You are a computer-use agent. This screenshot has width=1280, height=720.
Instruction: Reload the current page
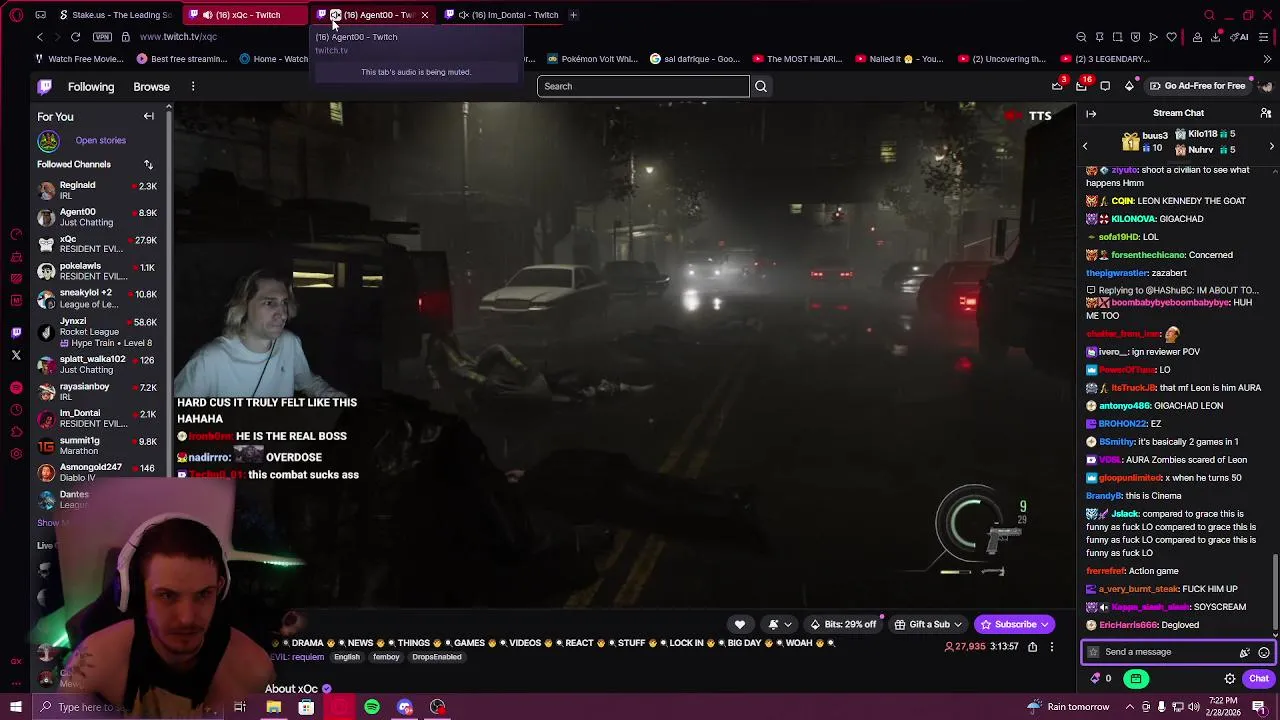coord(75,37)
